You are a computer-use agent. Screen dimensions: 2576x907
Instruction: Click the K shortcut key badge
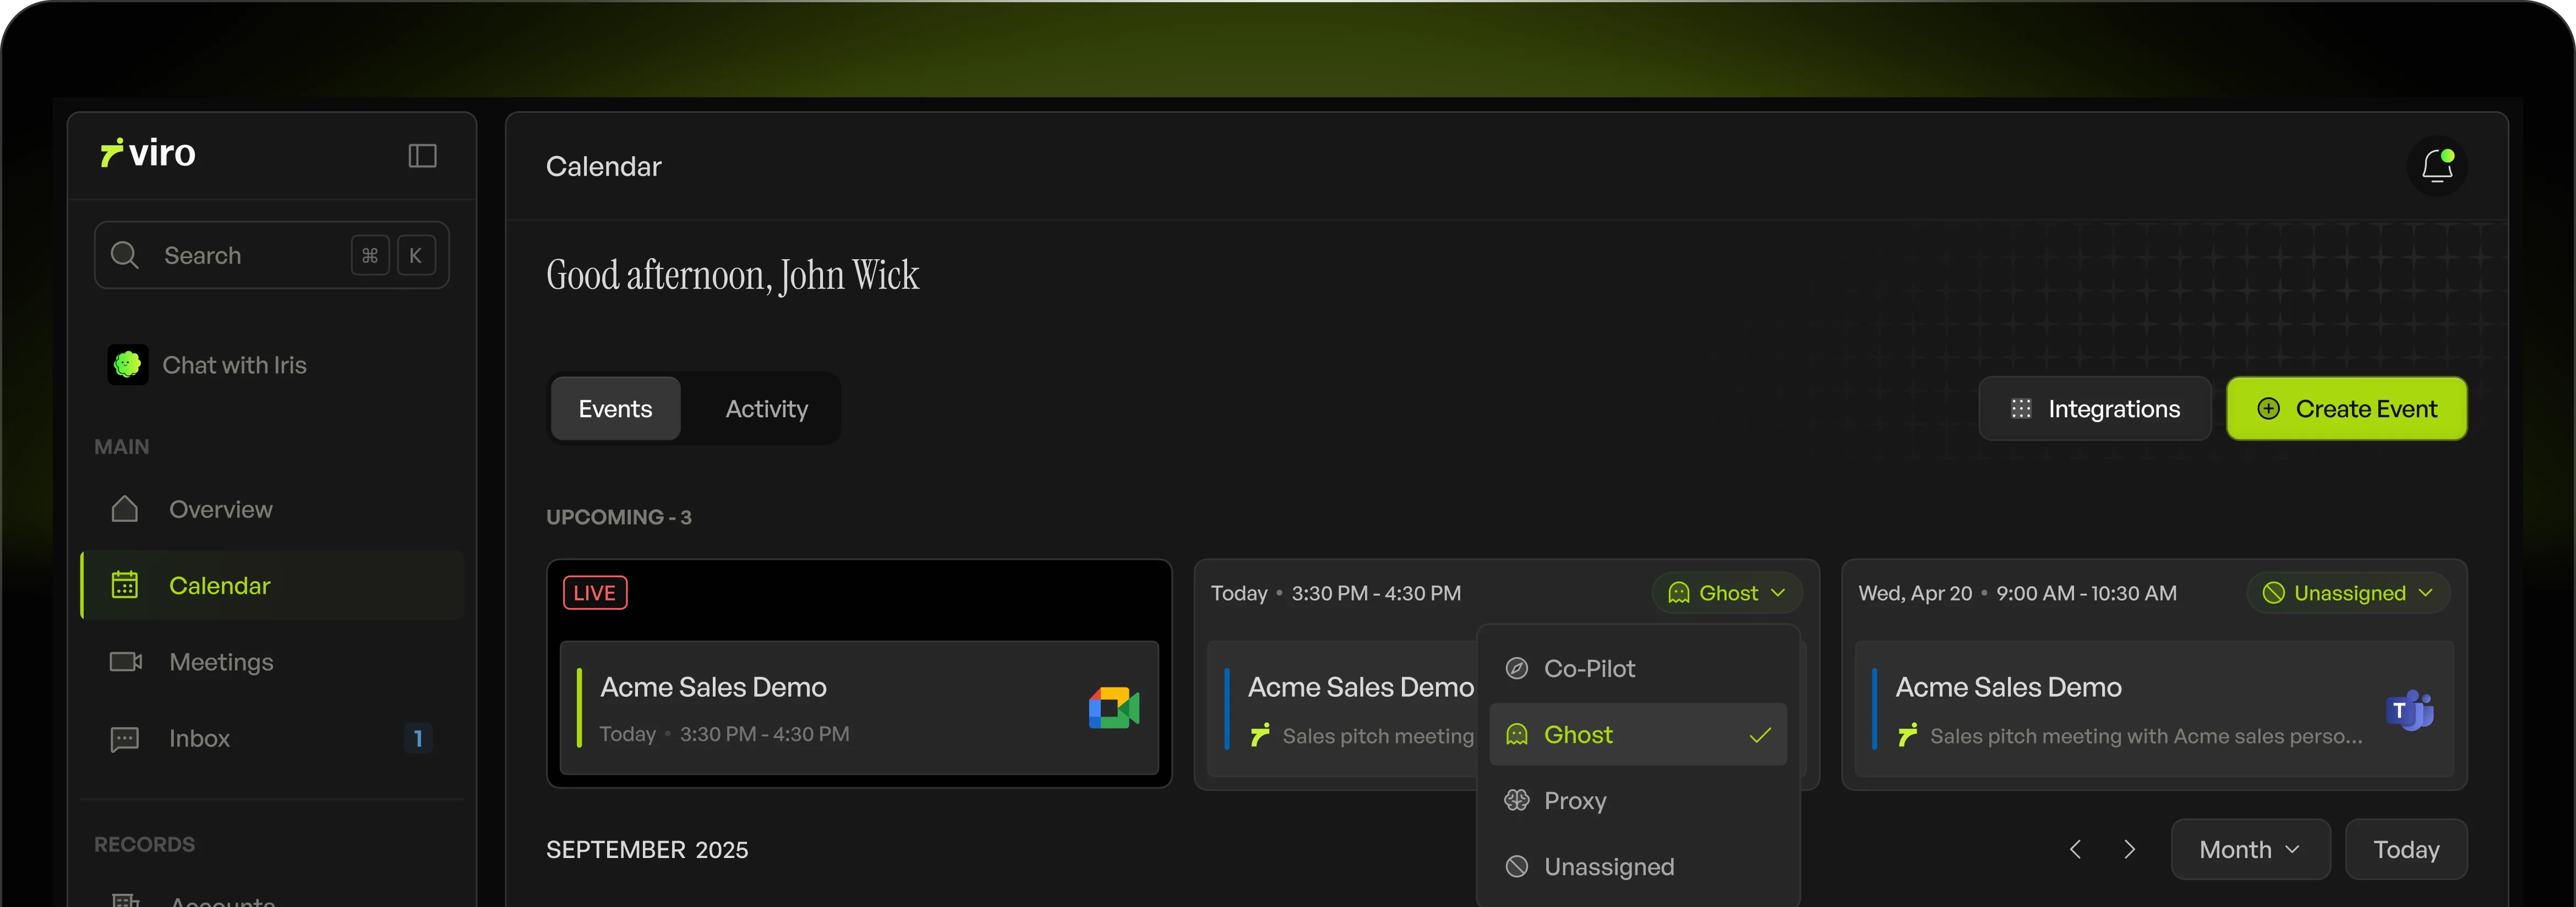point(416,255)
